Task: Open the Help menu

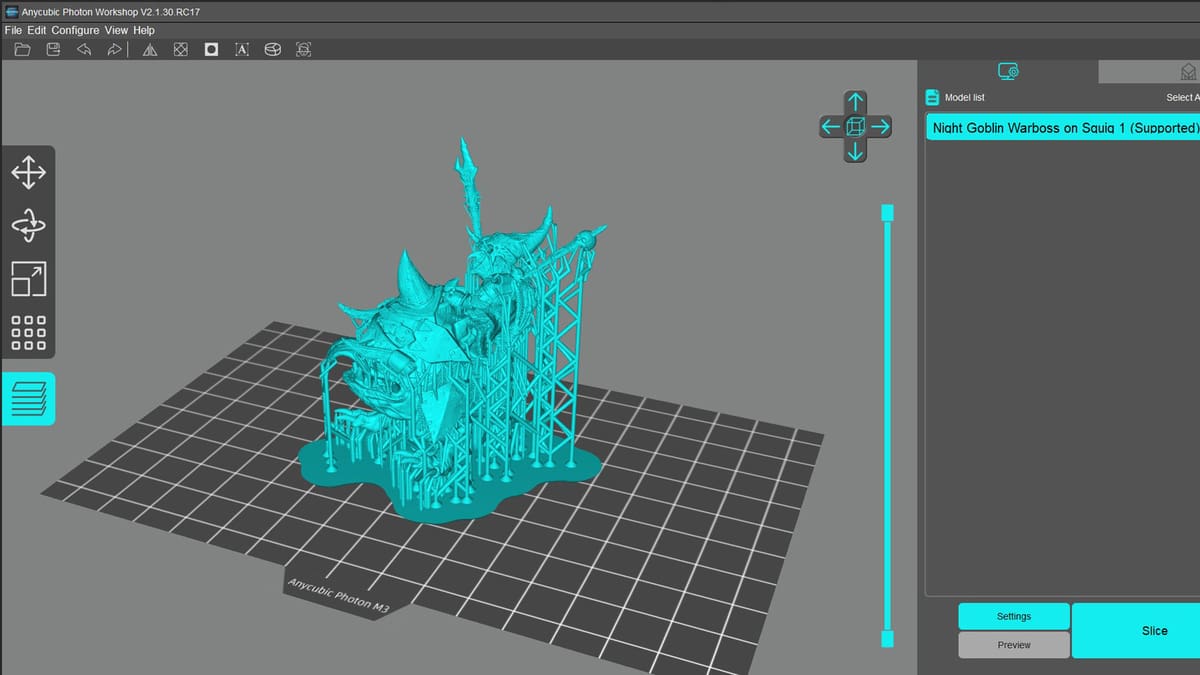Action: coord(144,30)
